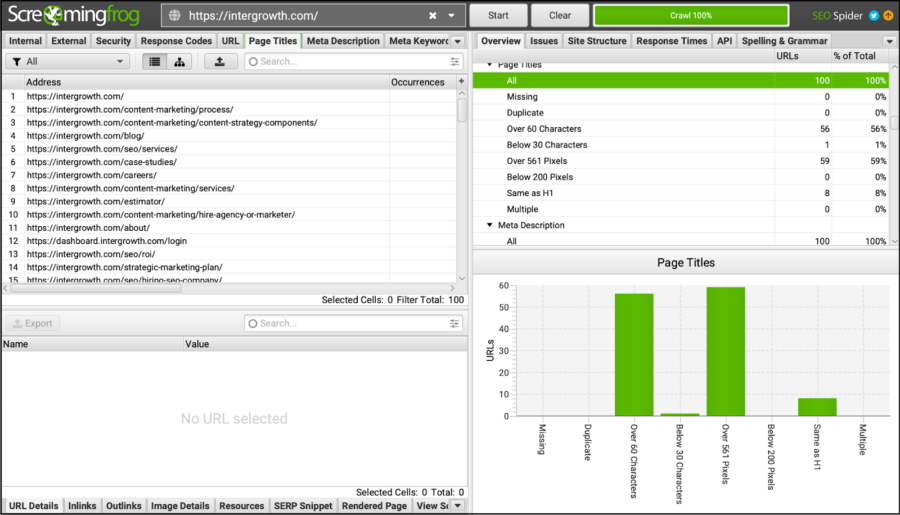Start the crawl
Viewport: 900px width, 515px height.
pyautogui.click(x=498, y=16)
